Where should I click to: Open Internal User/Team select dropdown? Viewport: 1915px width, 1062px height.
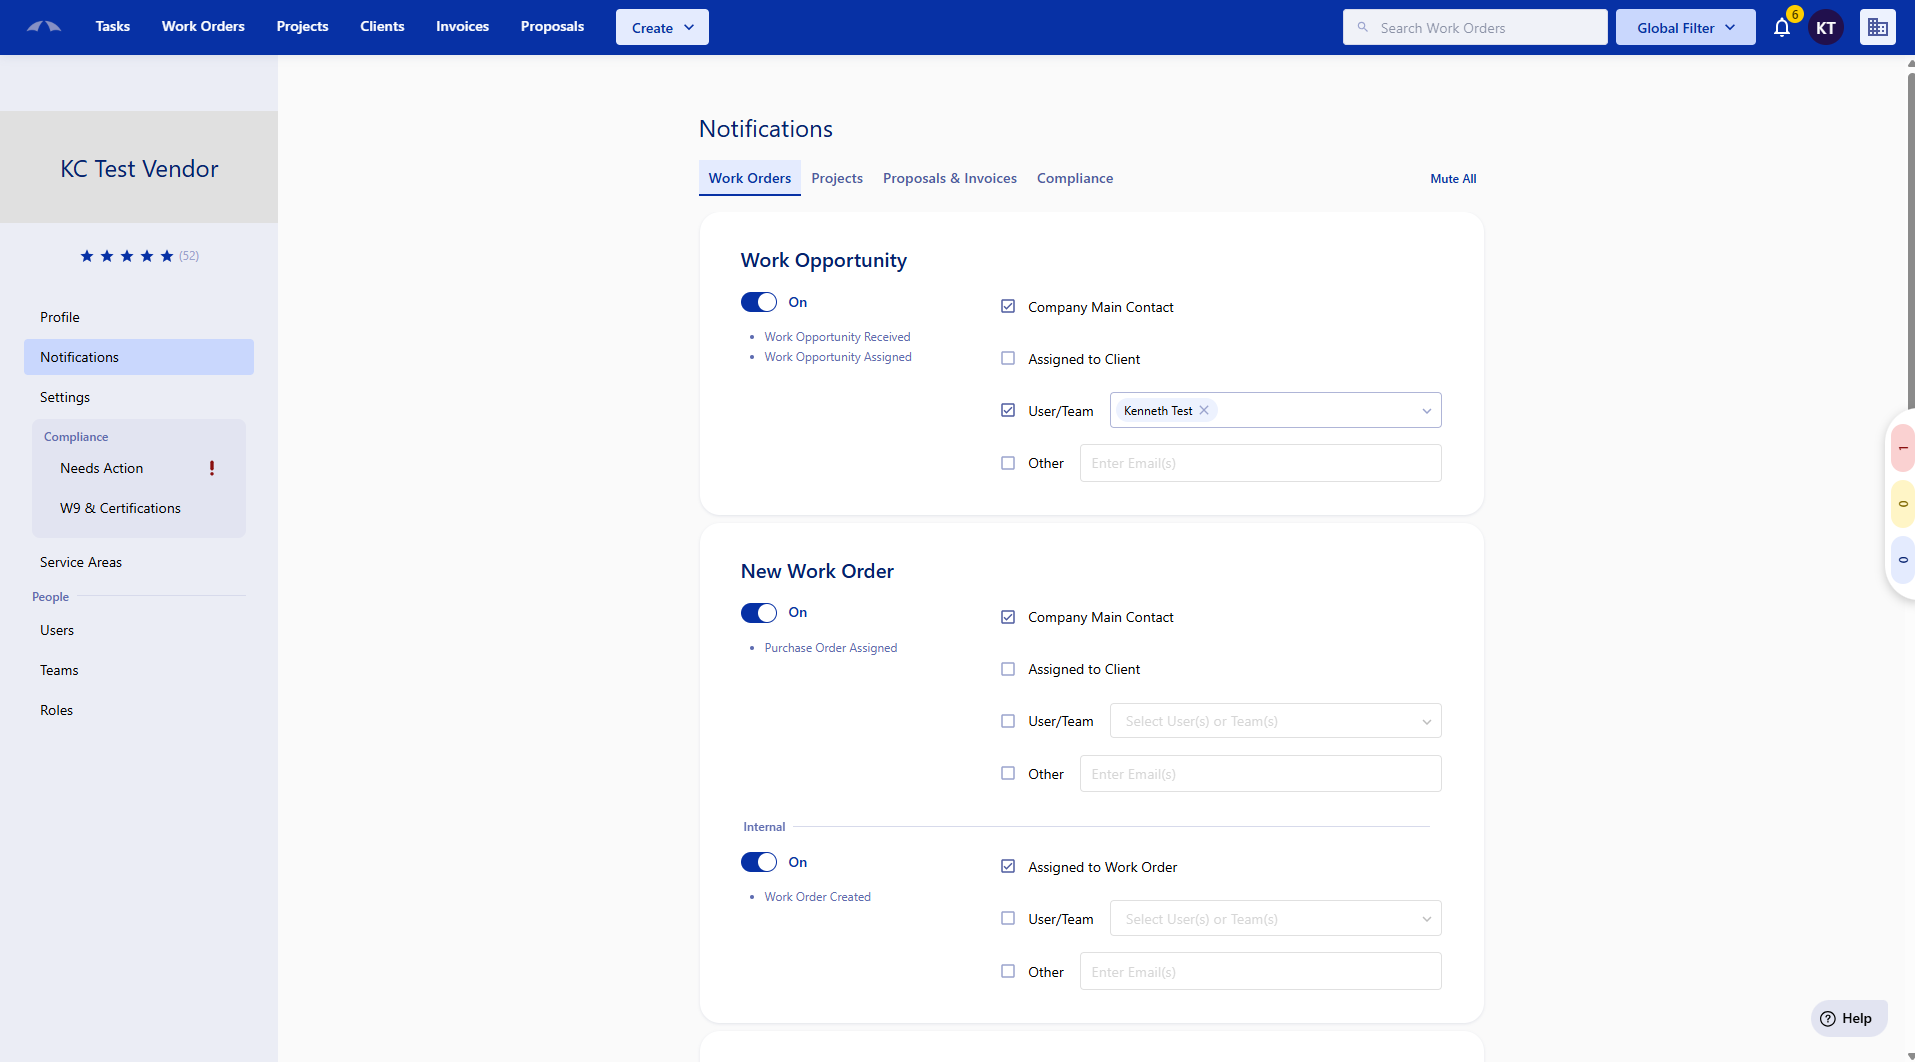coord(1275,919)
